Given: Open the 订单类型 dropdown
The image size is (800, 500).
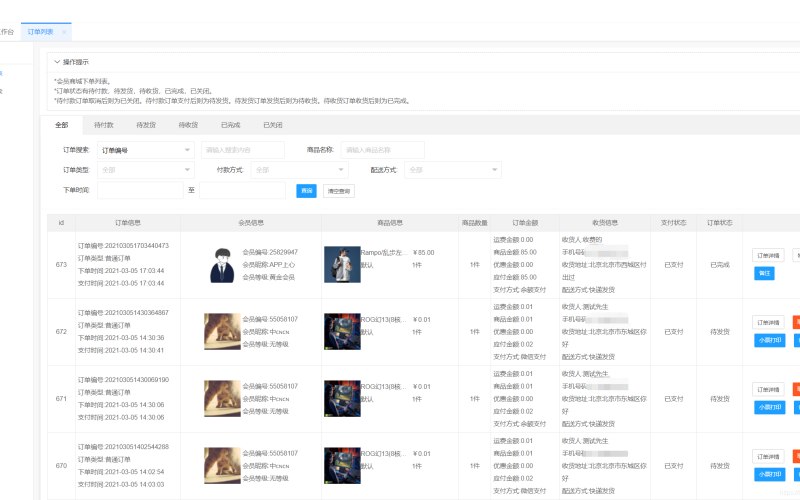Looking at the screenshot, I should (145, 170).
